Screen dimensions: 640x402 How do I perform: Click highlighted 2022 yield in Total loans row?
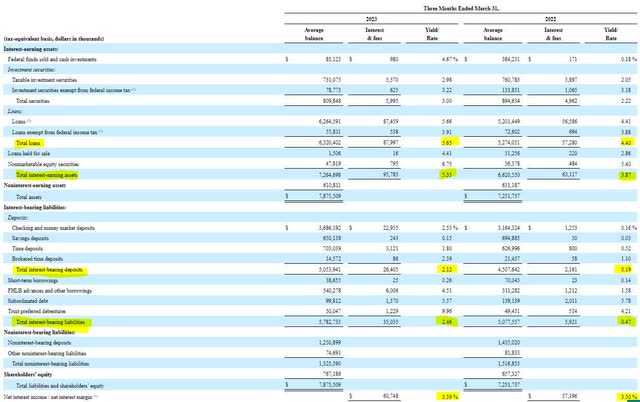click(x=626, y=143)
